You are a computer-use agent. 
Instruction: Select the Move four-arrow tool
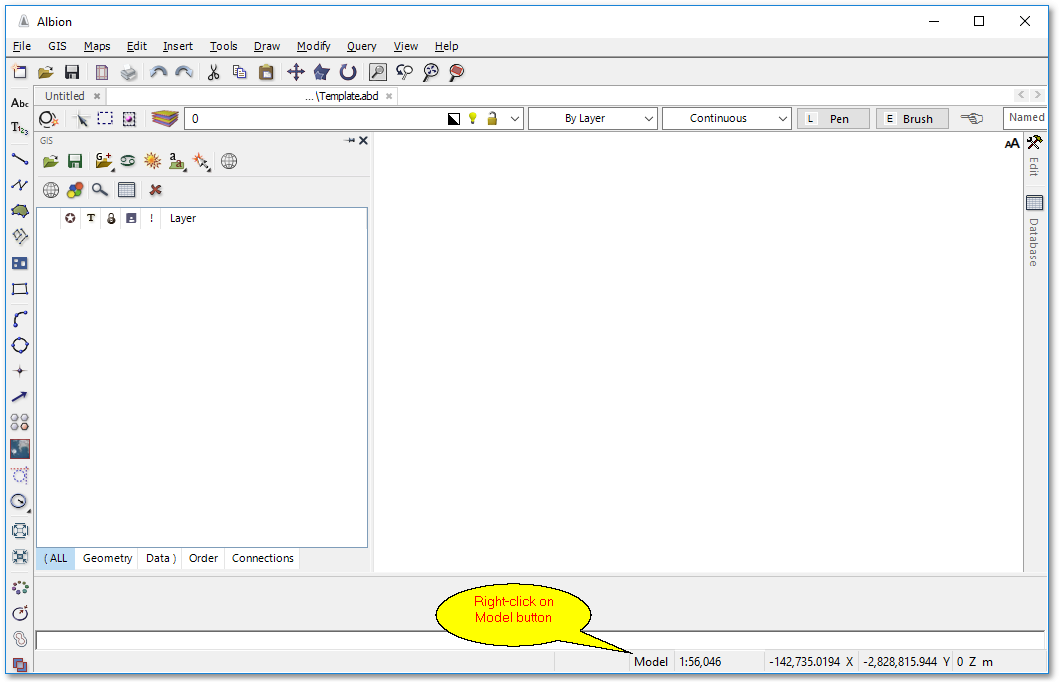pos(295,72)
